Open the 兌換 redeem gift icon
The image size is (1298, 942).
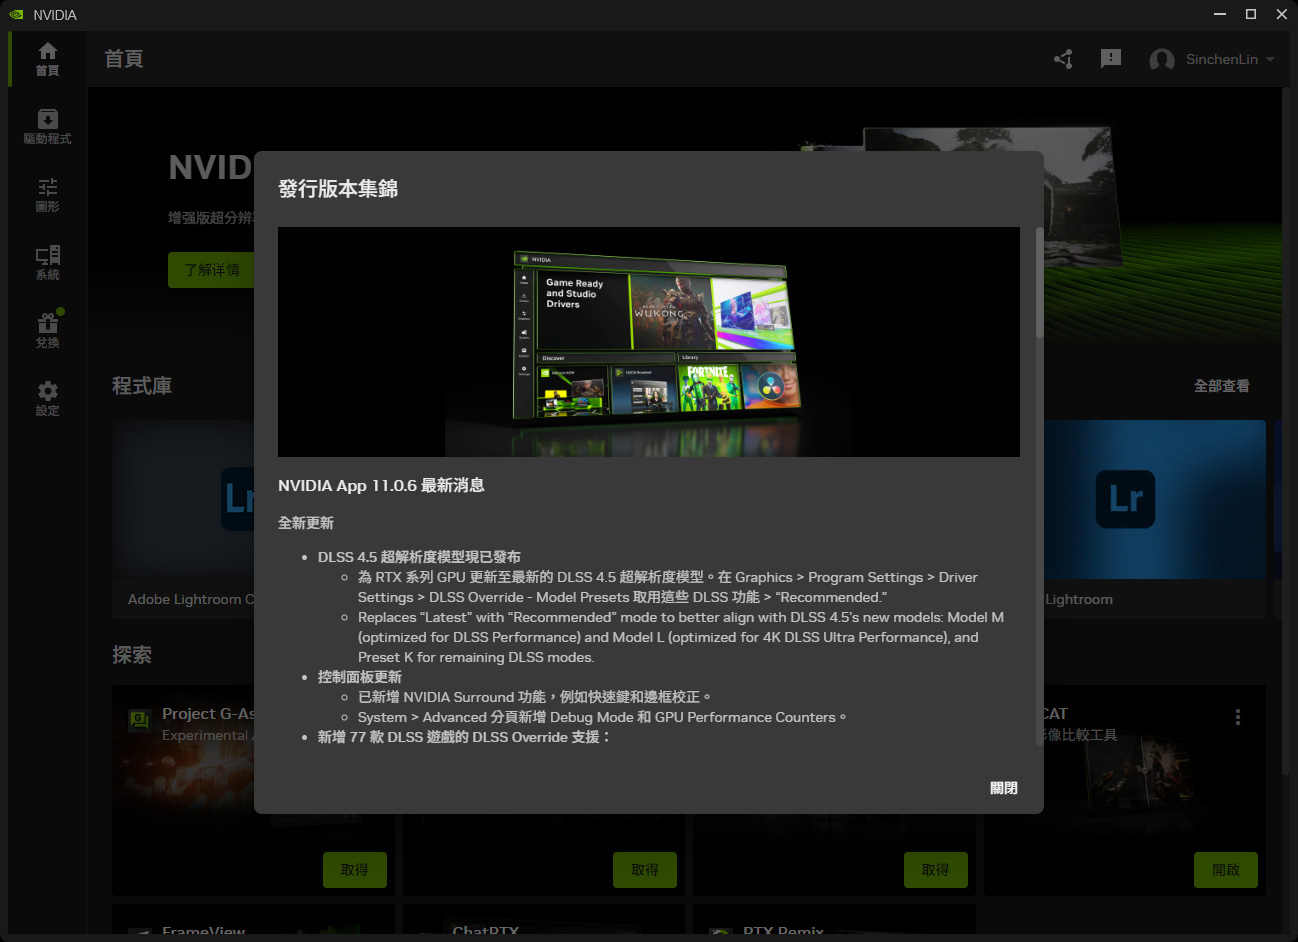(47, 331)
